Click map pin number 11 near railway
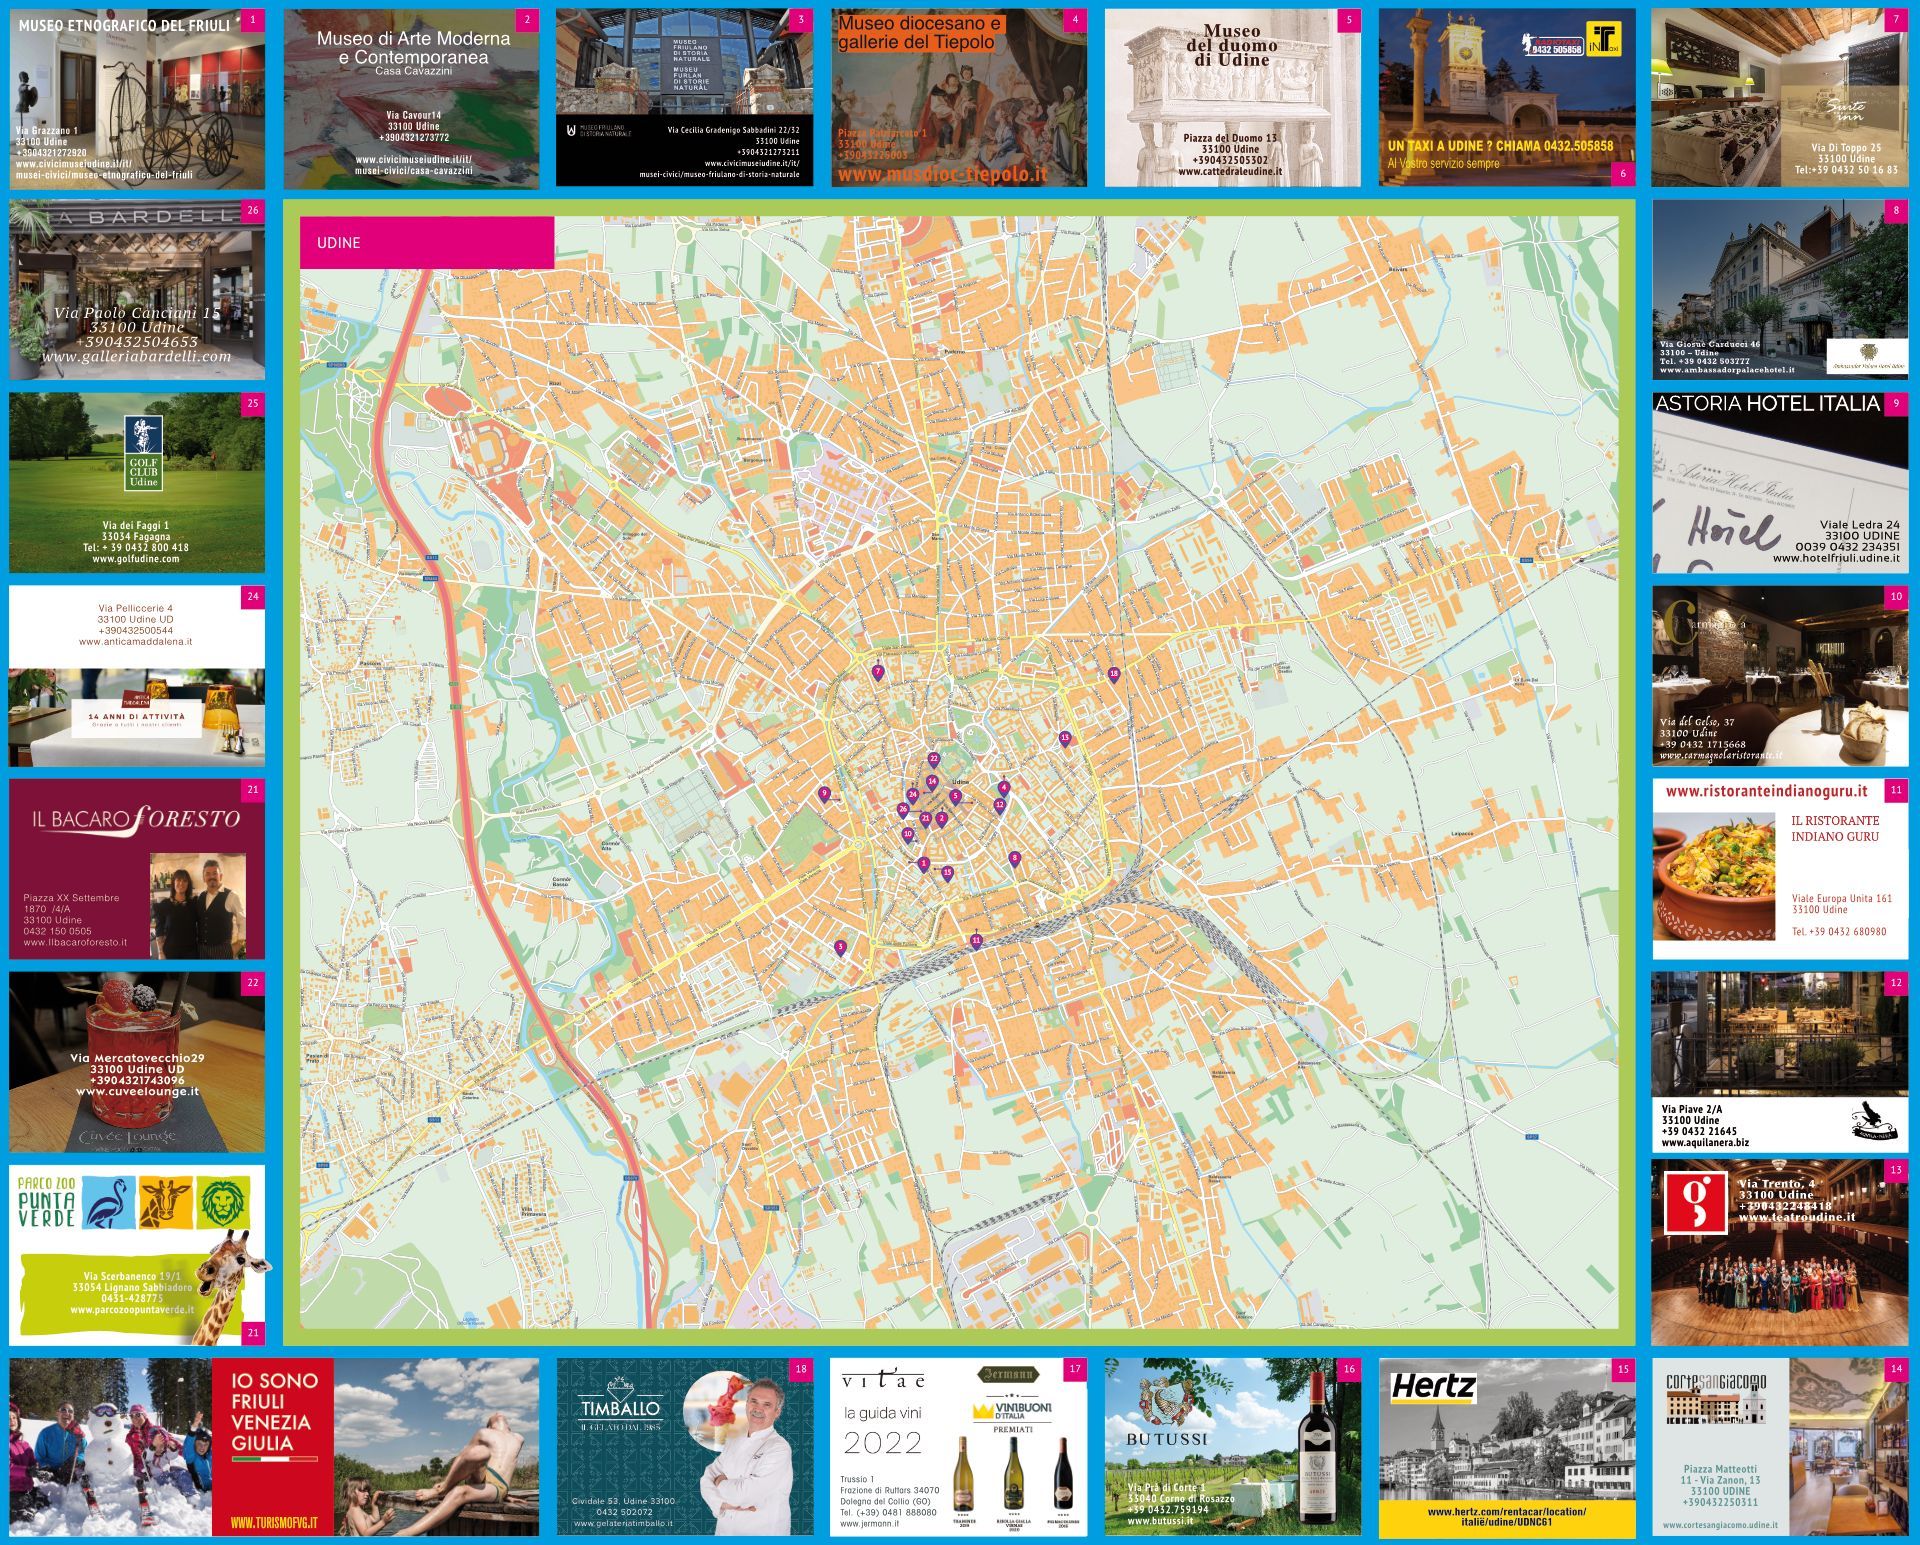 [x=977, y=940]
